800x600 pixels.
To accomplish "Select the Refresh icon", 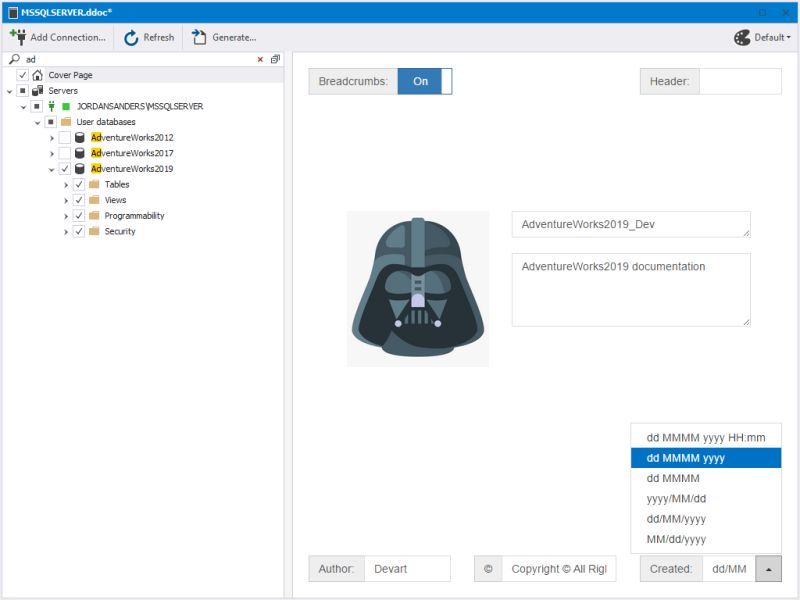I will tap(129, 37).
